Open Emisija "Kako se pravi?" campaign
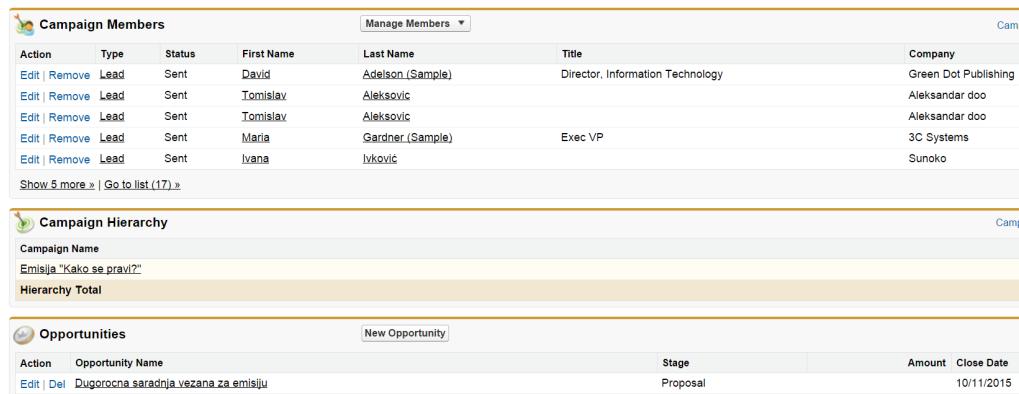 click(x=81, y=269)
